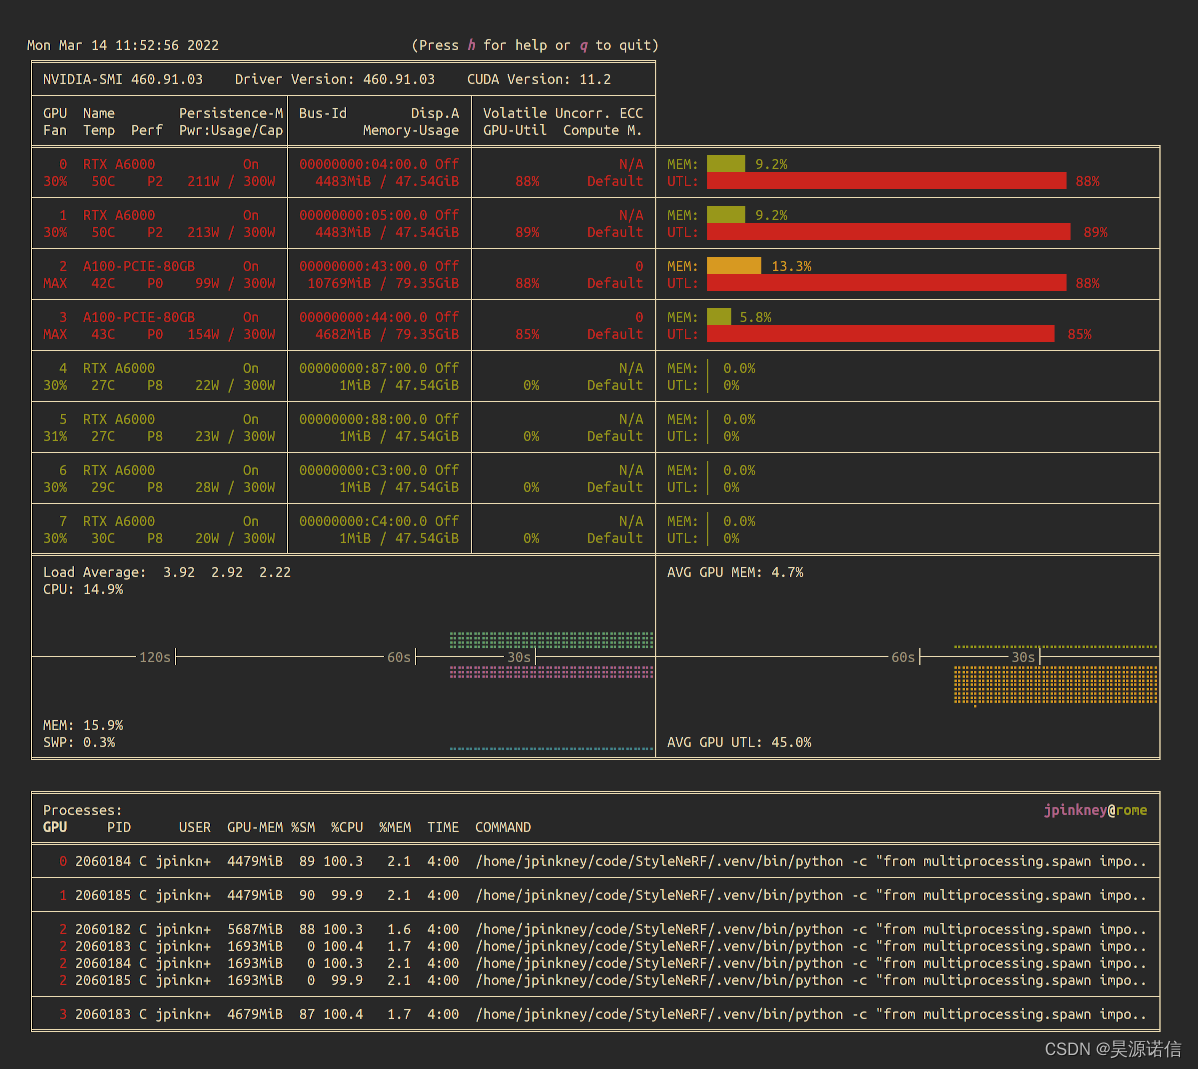The height and width of the screenshot is (1069, 1198).
Task: Click COMMAND column header
Action: [503, 828]
